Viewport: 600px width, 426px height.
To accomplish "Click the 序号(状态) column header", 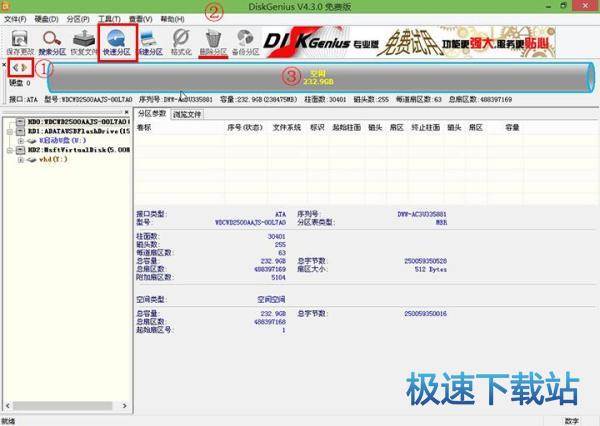I will pos(245,127).
